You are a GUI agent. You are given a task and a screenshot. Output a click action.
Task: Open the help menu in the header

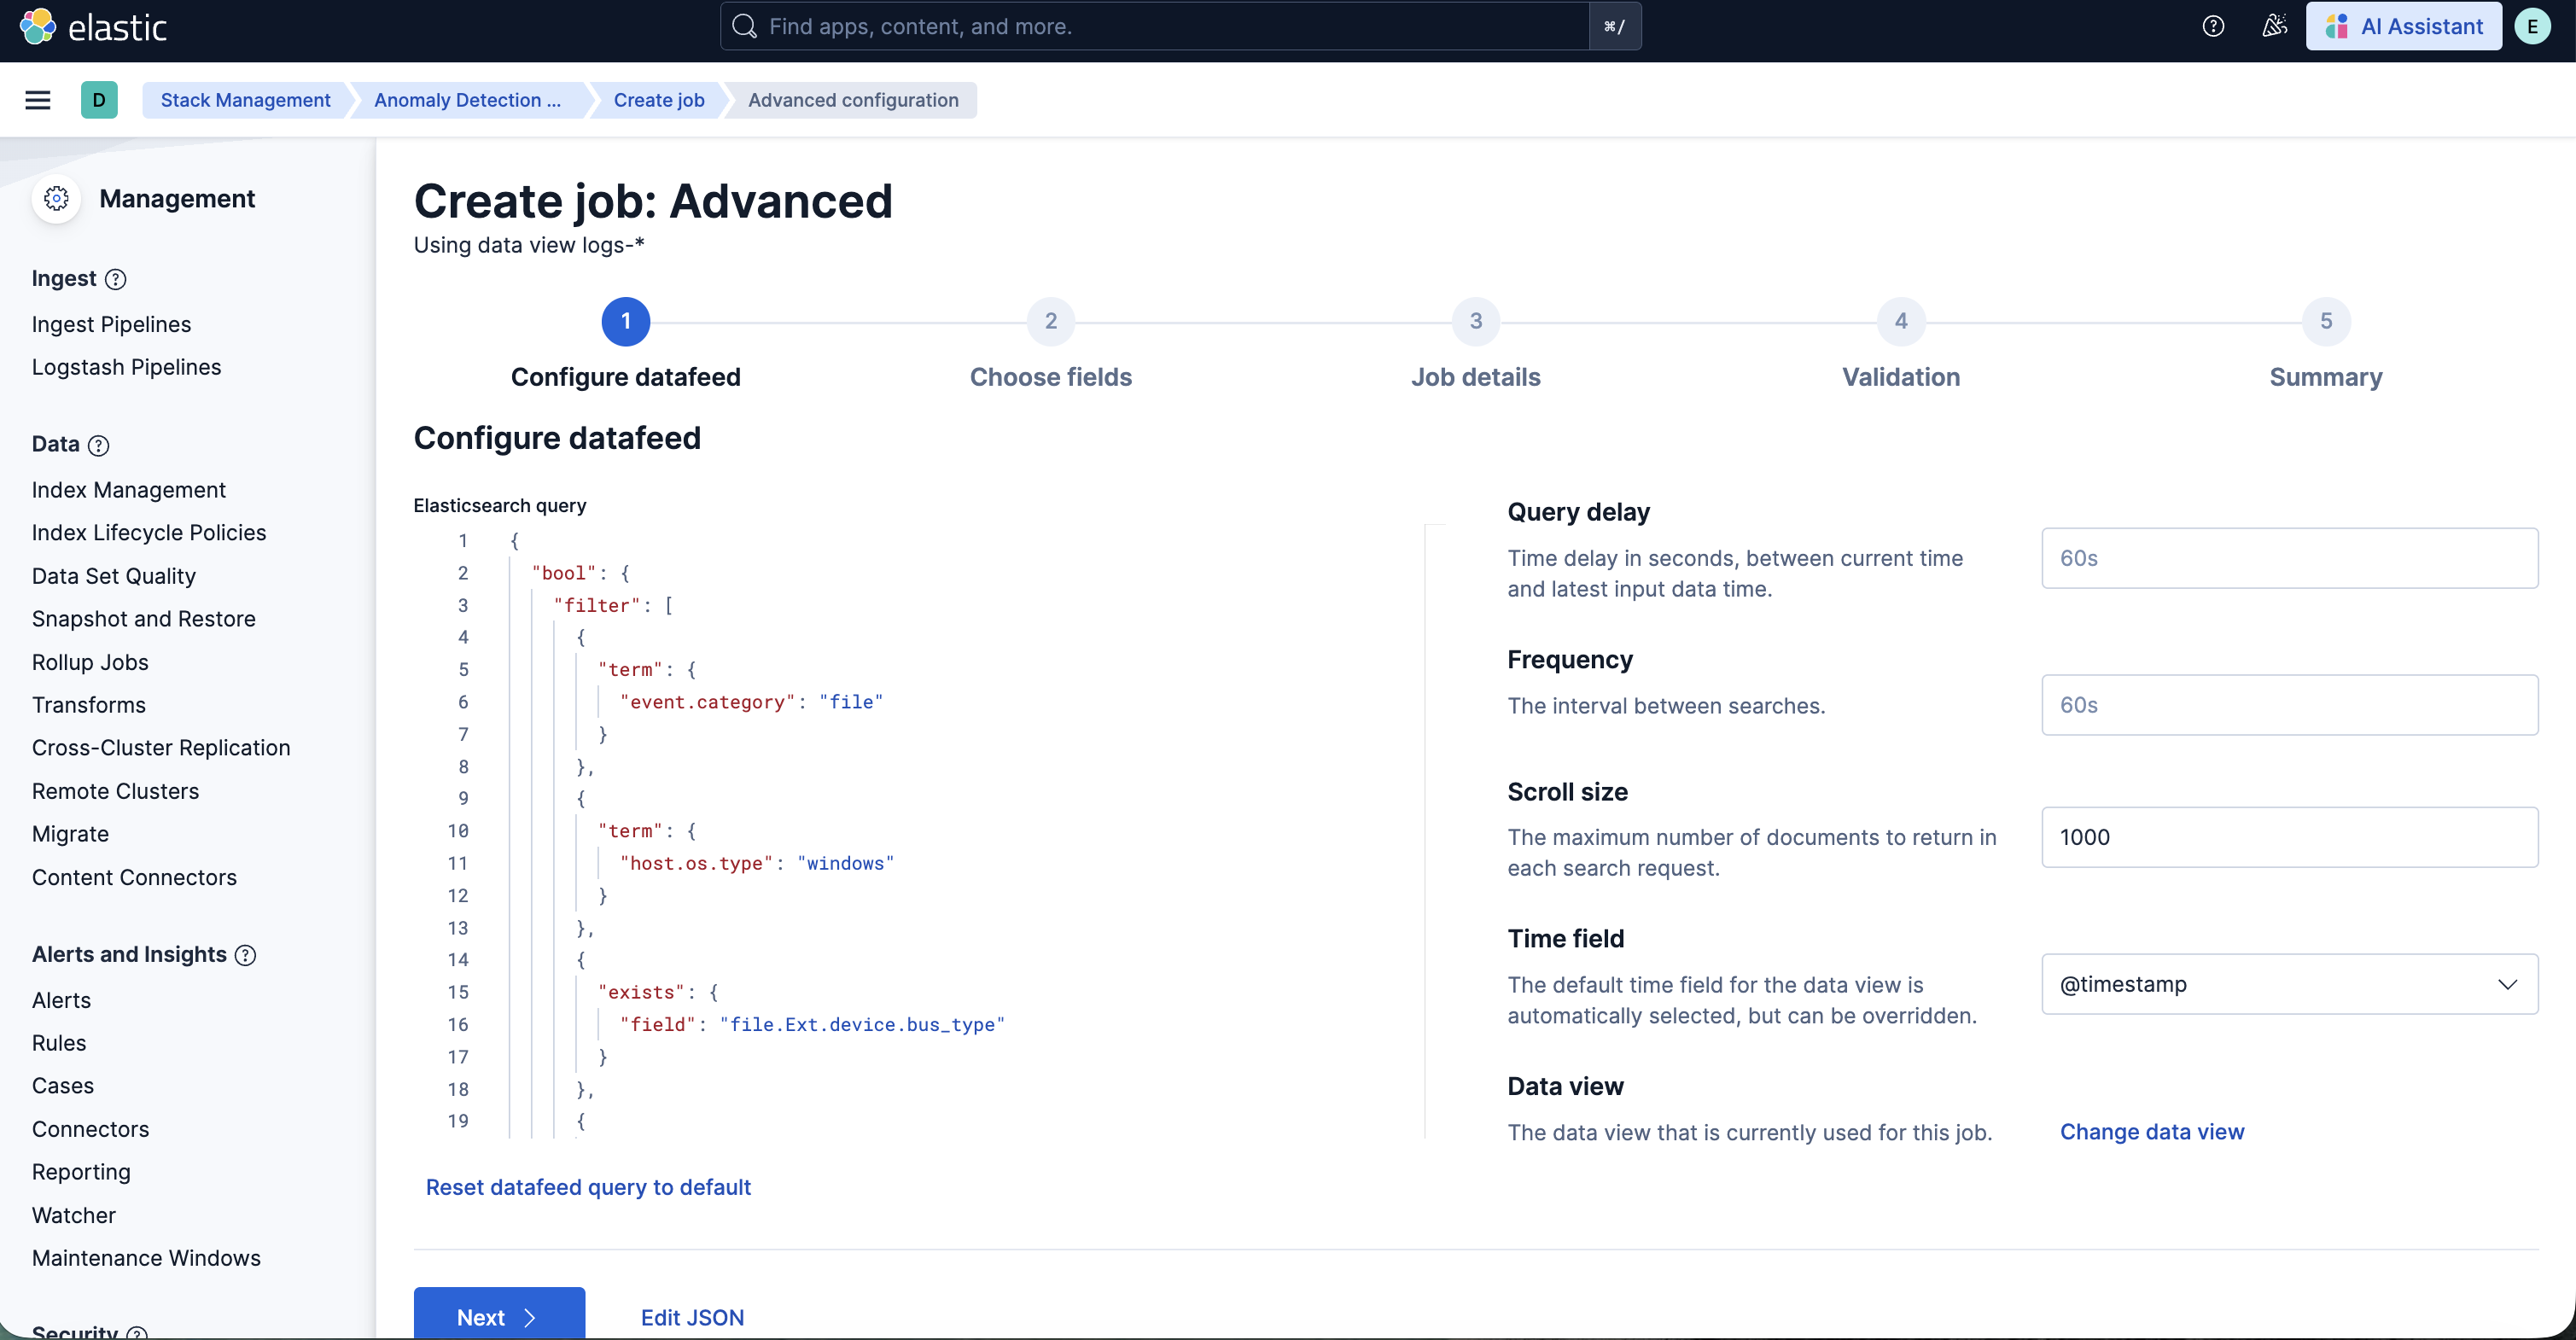click(x=2213, y=26)
